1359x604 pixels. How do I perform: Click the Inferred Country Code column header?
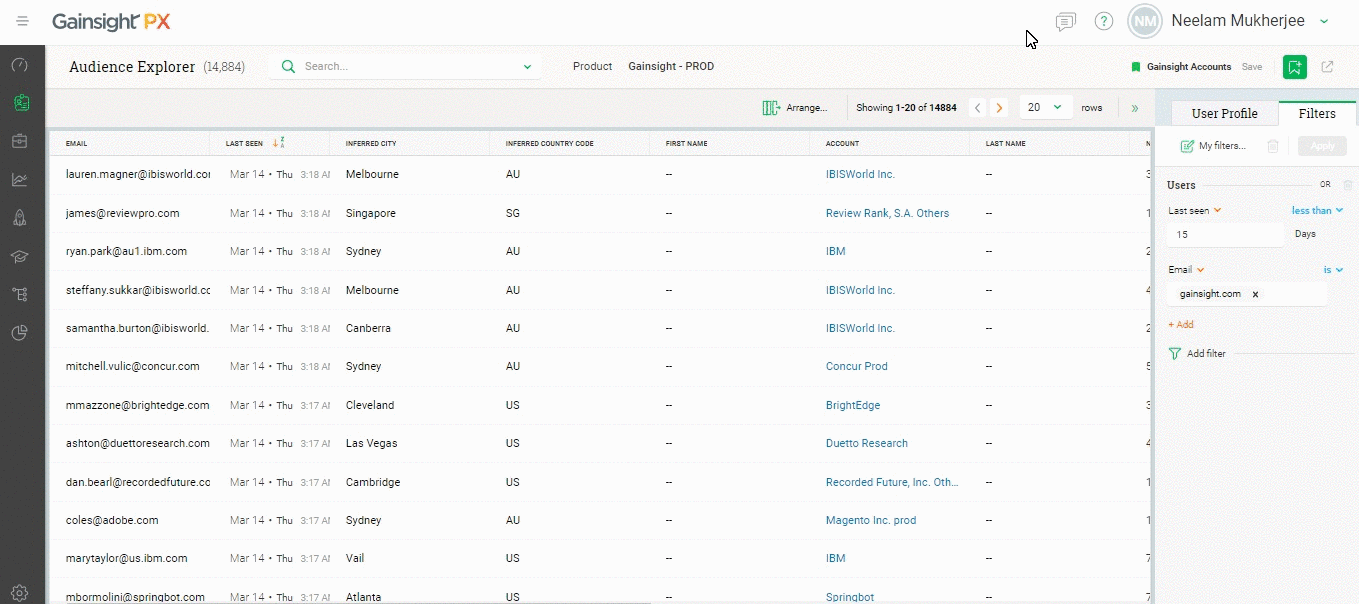coord(550,144)
